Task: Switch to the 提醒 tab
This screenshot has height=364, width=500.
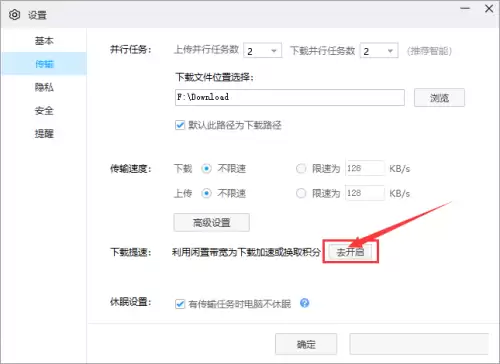Action: (x=44, y=134)
